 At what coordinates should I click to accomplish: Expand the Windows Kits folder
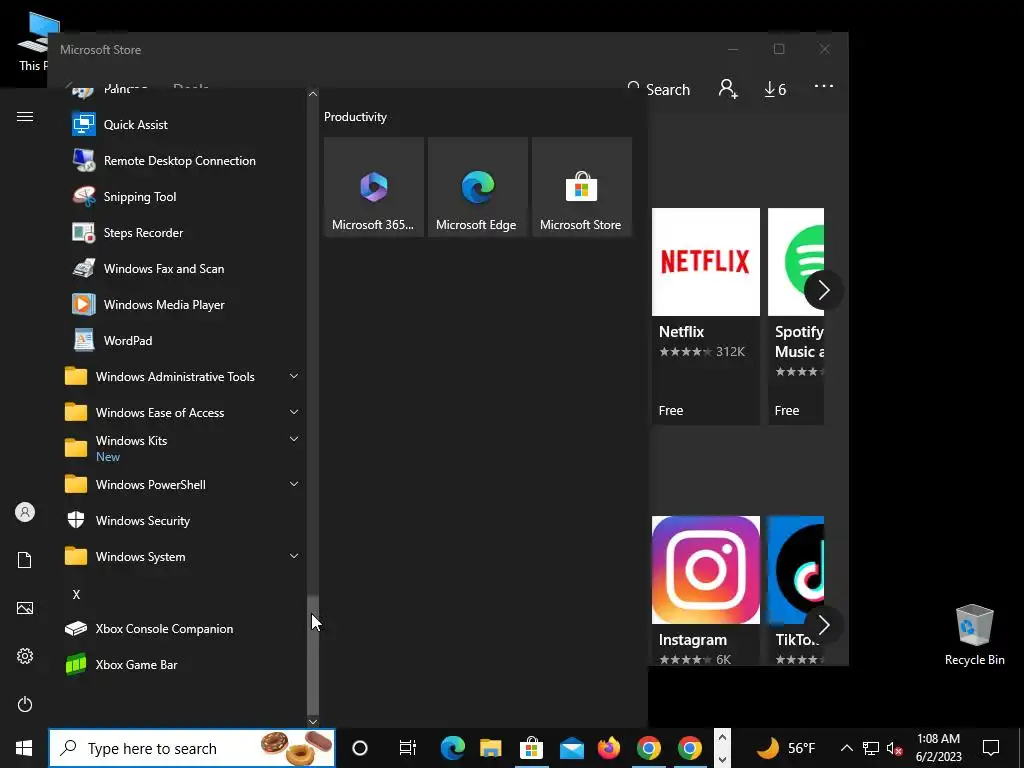pyautogui.click(x=183, y=449)
